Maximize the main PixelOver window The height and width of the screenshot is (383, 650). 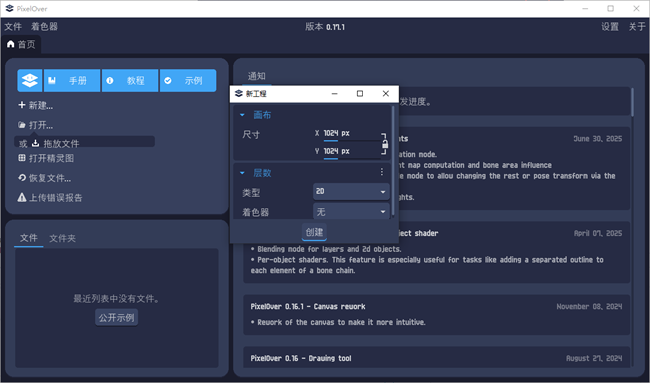point(611,8)
